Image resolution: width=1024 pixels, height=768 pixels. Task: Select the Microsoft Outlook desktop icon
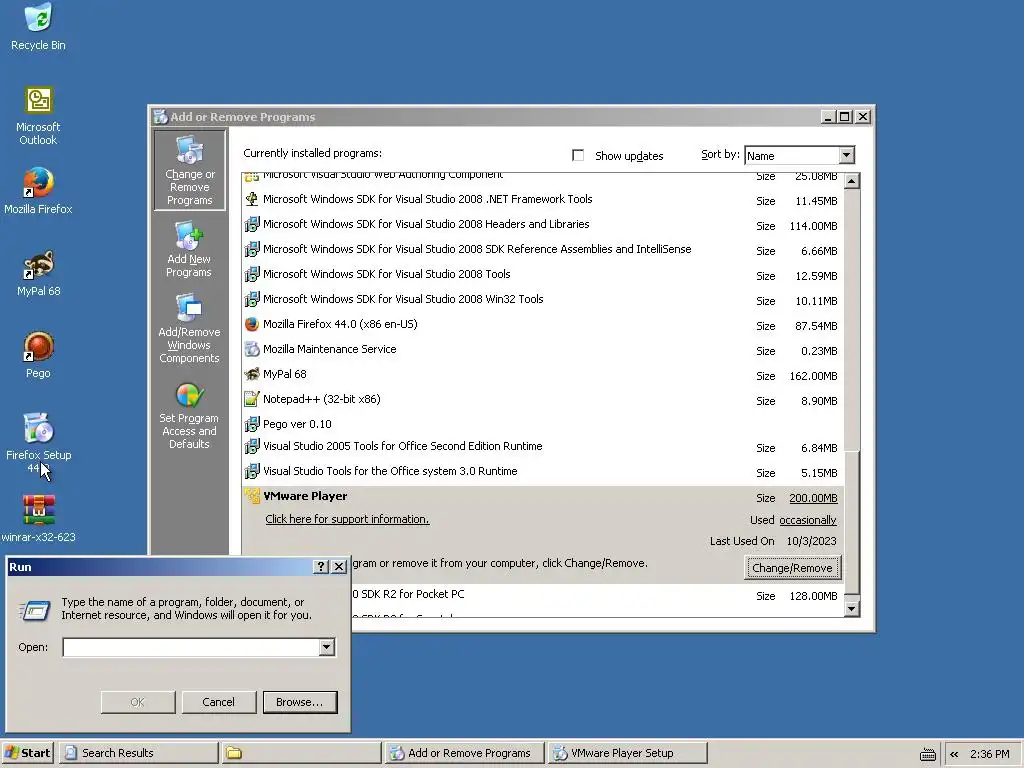tap(38, 115)
